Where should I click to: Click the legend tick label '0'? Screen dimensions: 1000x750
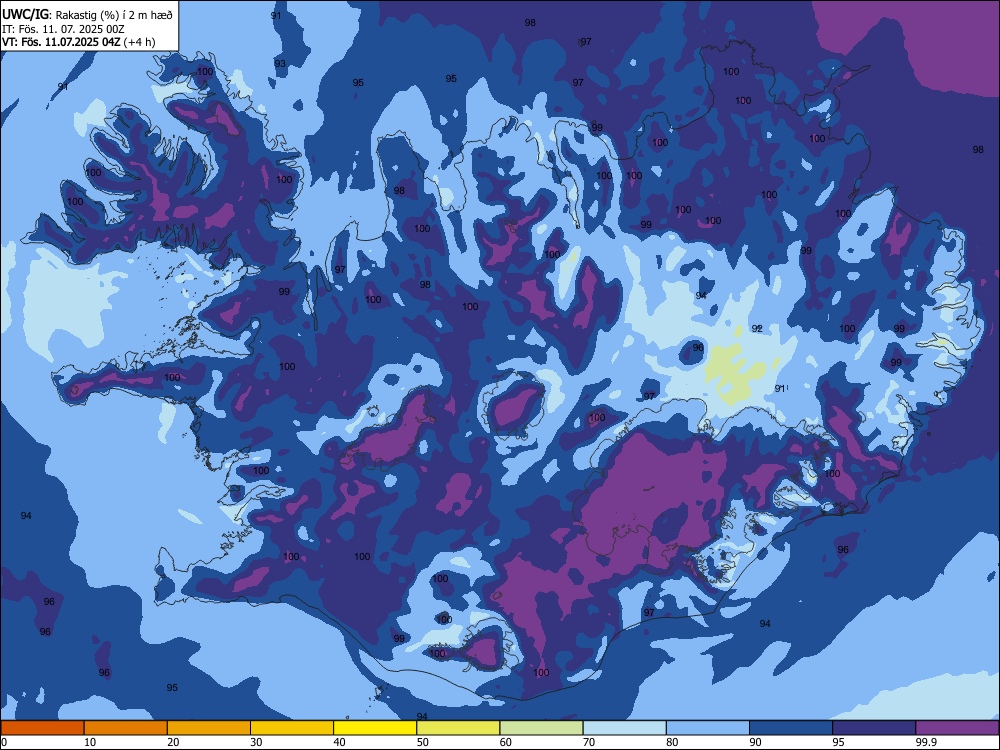(4, 742)
